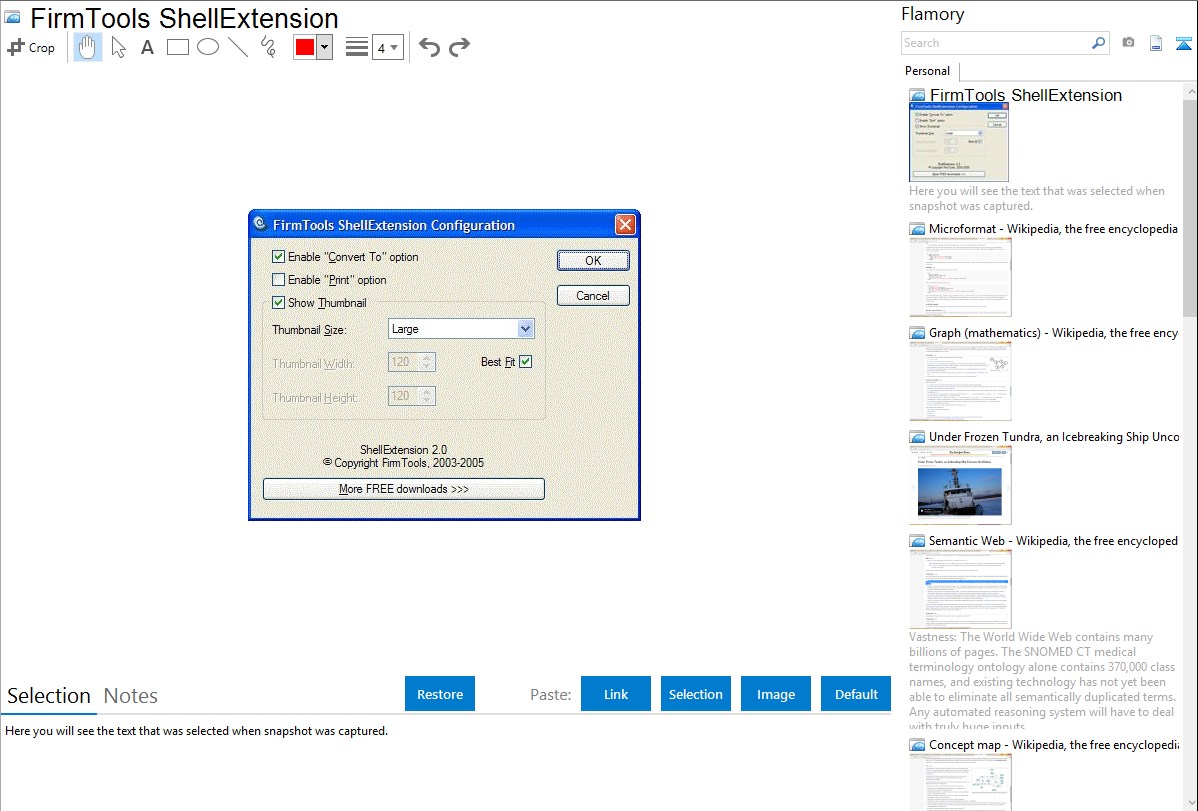Viewport: 1198px width, 811px height.
Task: Open the Graph (mathematics) snapshot thumbnail
Action: coord(960,381)
